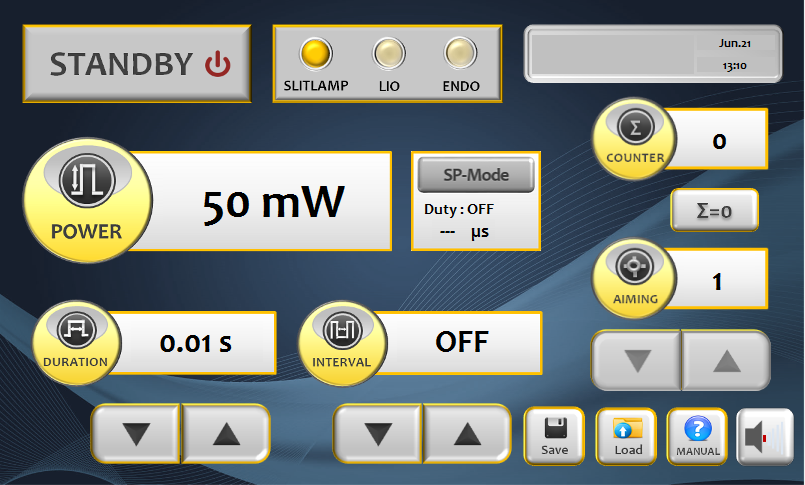Load settings with the folder icon
805x485 pixels.
(626, 436)
